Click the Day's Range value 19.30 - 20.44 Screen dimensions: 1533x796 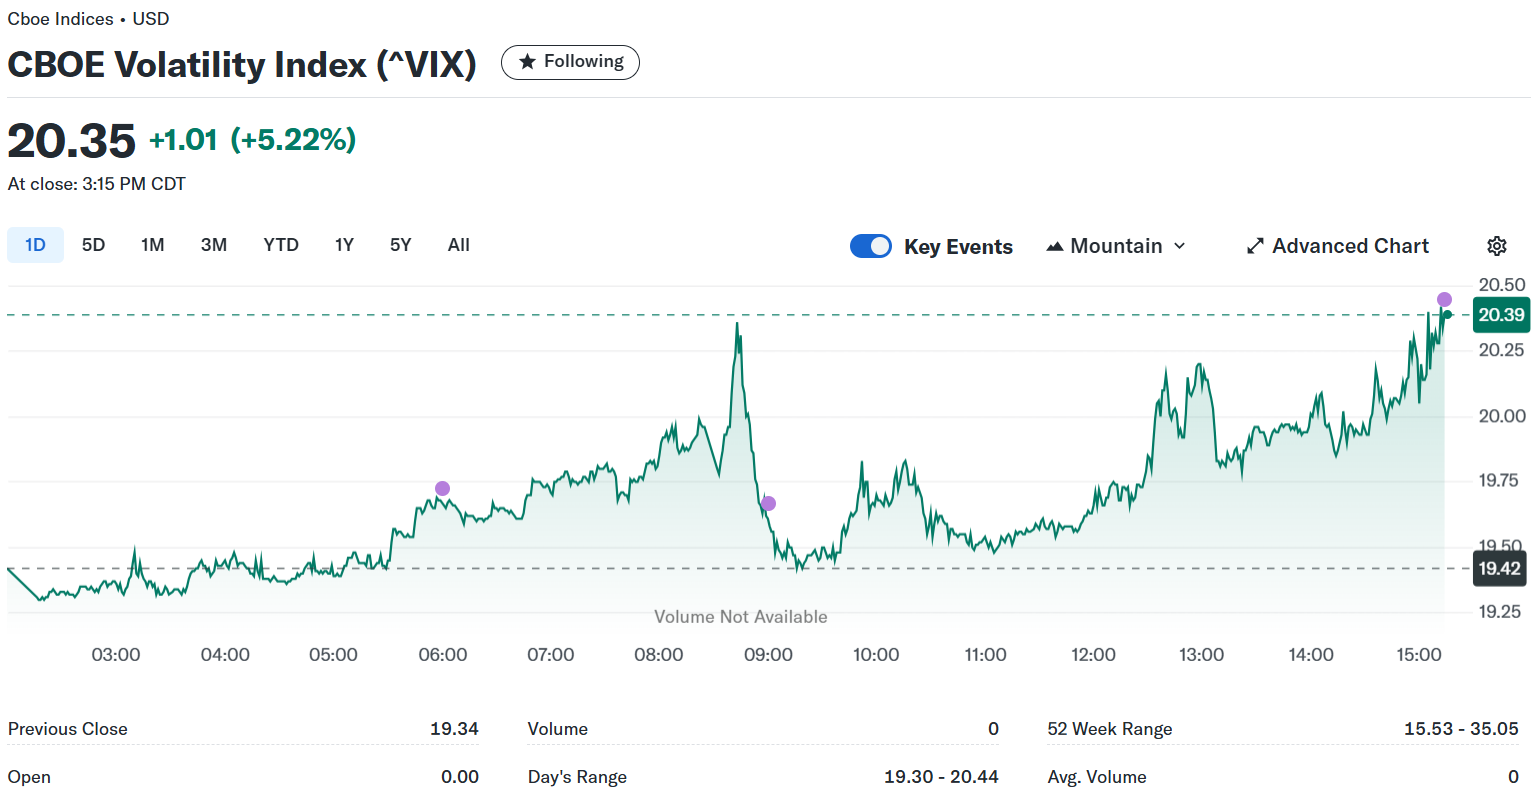[941, 777]
